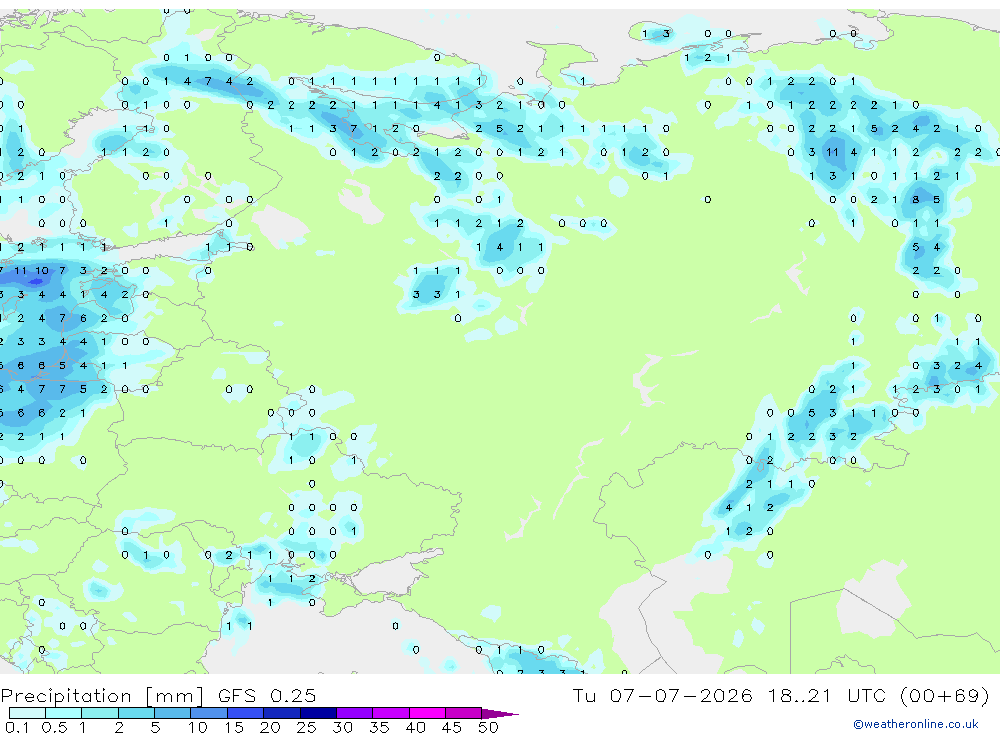Click the legend label '45'

pos(452,727)
